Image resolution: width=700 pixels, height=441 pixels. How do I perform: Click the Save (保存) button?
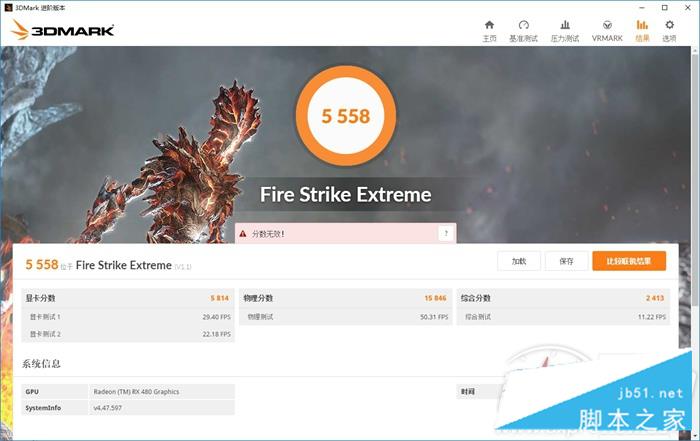coord(566,261)
